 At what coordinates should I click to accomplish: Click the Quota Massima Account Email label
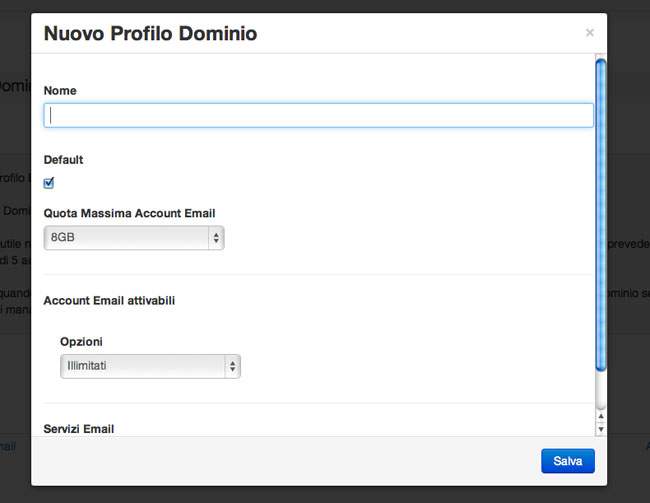click(x=129, y=213)
